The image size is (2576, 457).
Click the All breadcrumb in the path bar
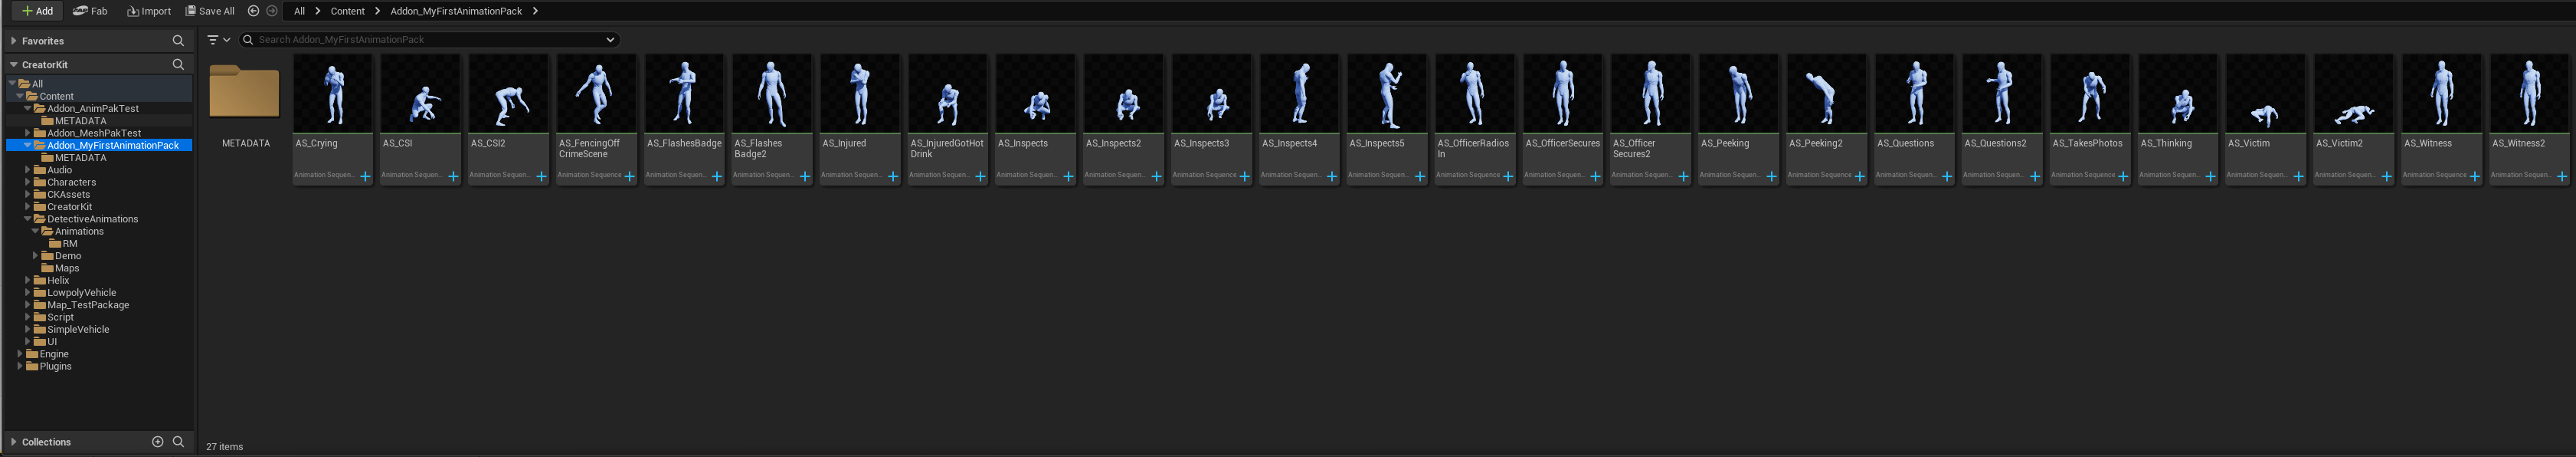pos(299,11)
